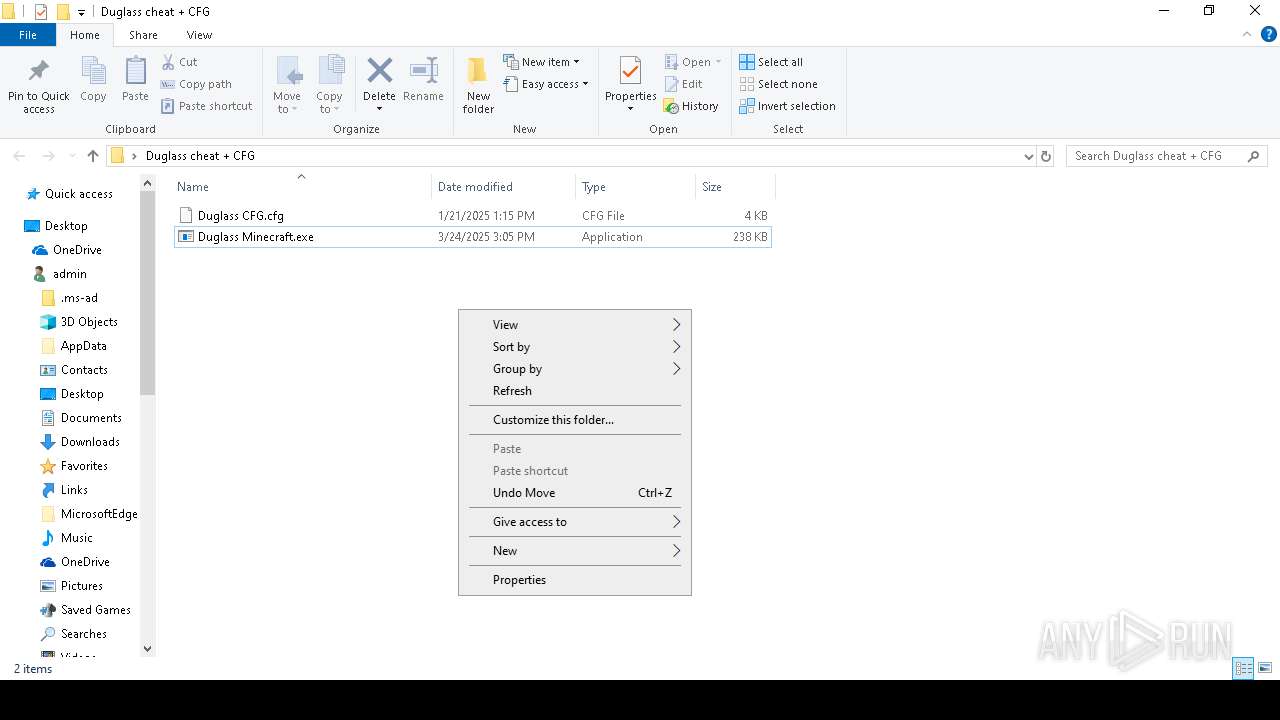1280x720 pixels.
Task: Click the Edit button in the ribbon
Action: 683,84
